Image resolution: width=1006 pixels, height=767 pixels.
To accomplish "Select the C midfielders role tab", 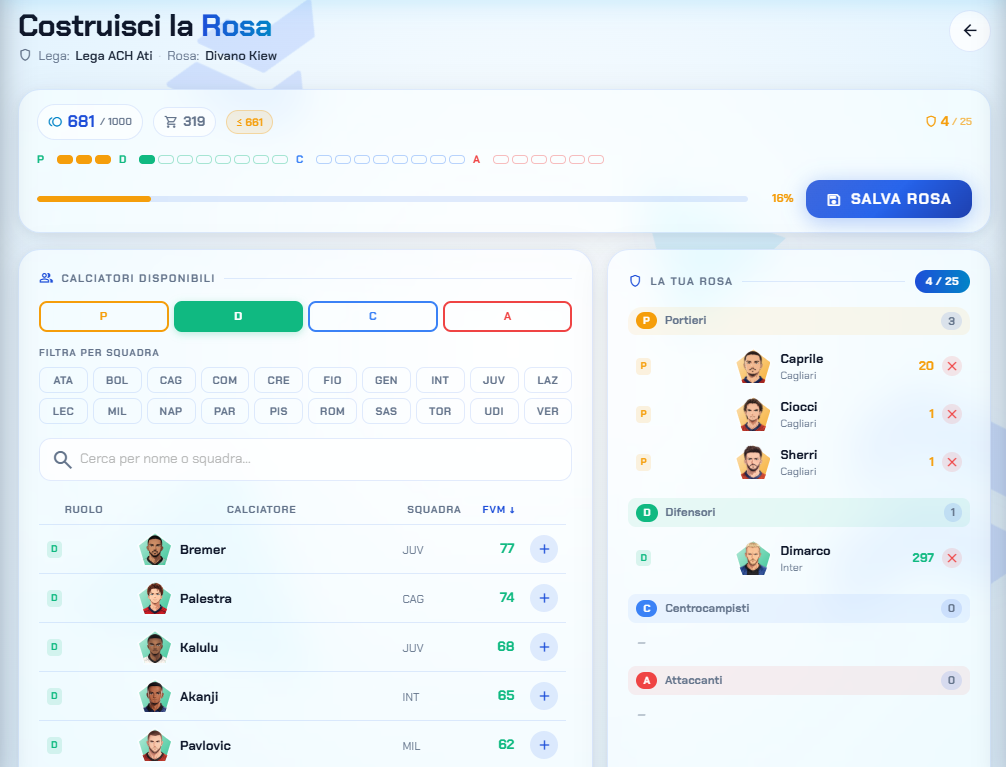I will click(373, 316).
